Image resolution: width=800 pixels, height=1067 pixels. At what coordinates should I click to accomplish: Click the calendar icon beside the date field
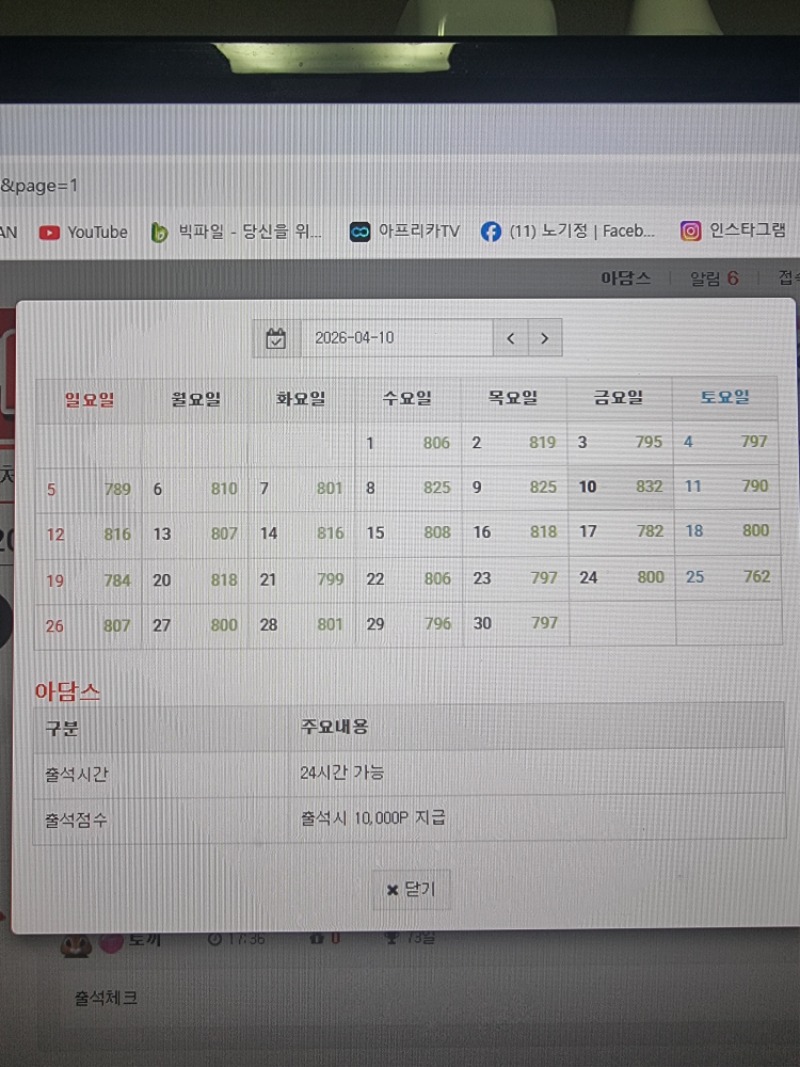(275, 339)
